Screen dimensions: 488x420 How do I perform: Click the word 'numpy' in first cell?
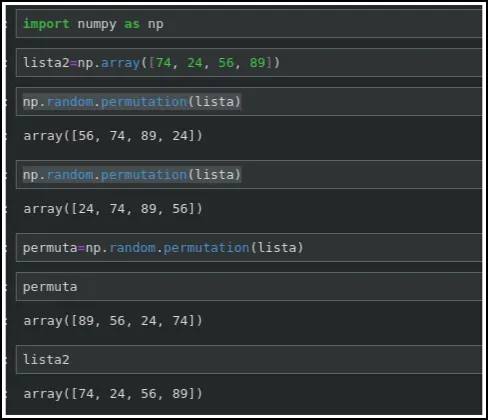pos(97,25)
